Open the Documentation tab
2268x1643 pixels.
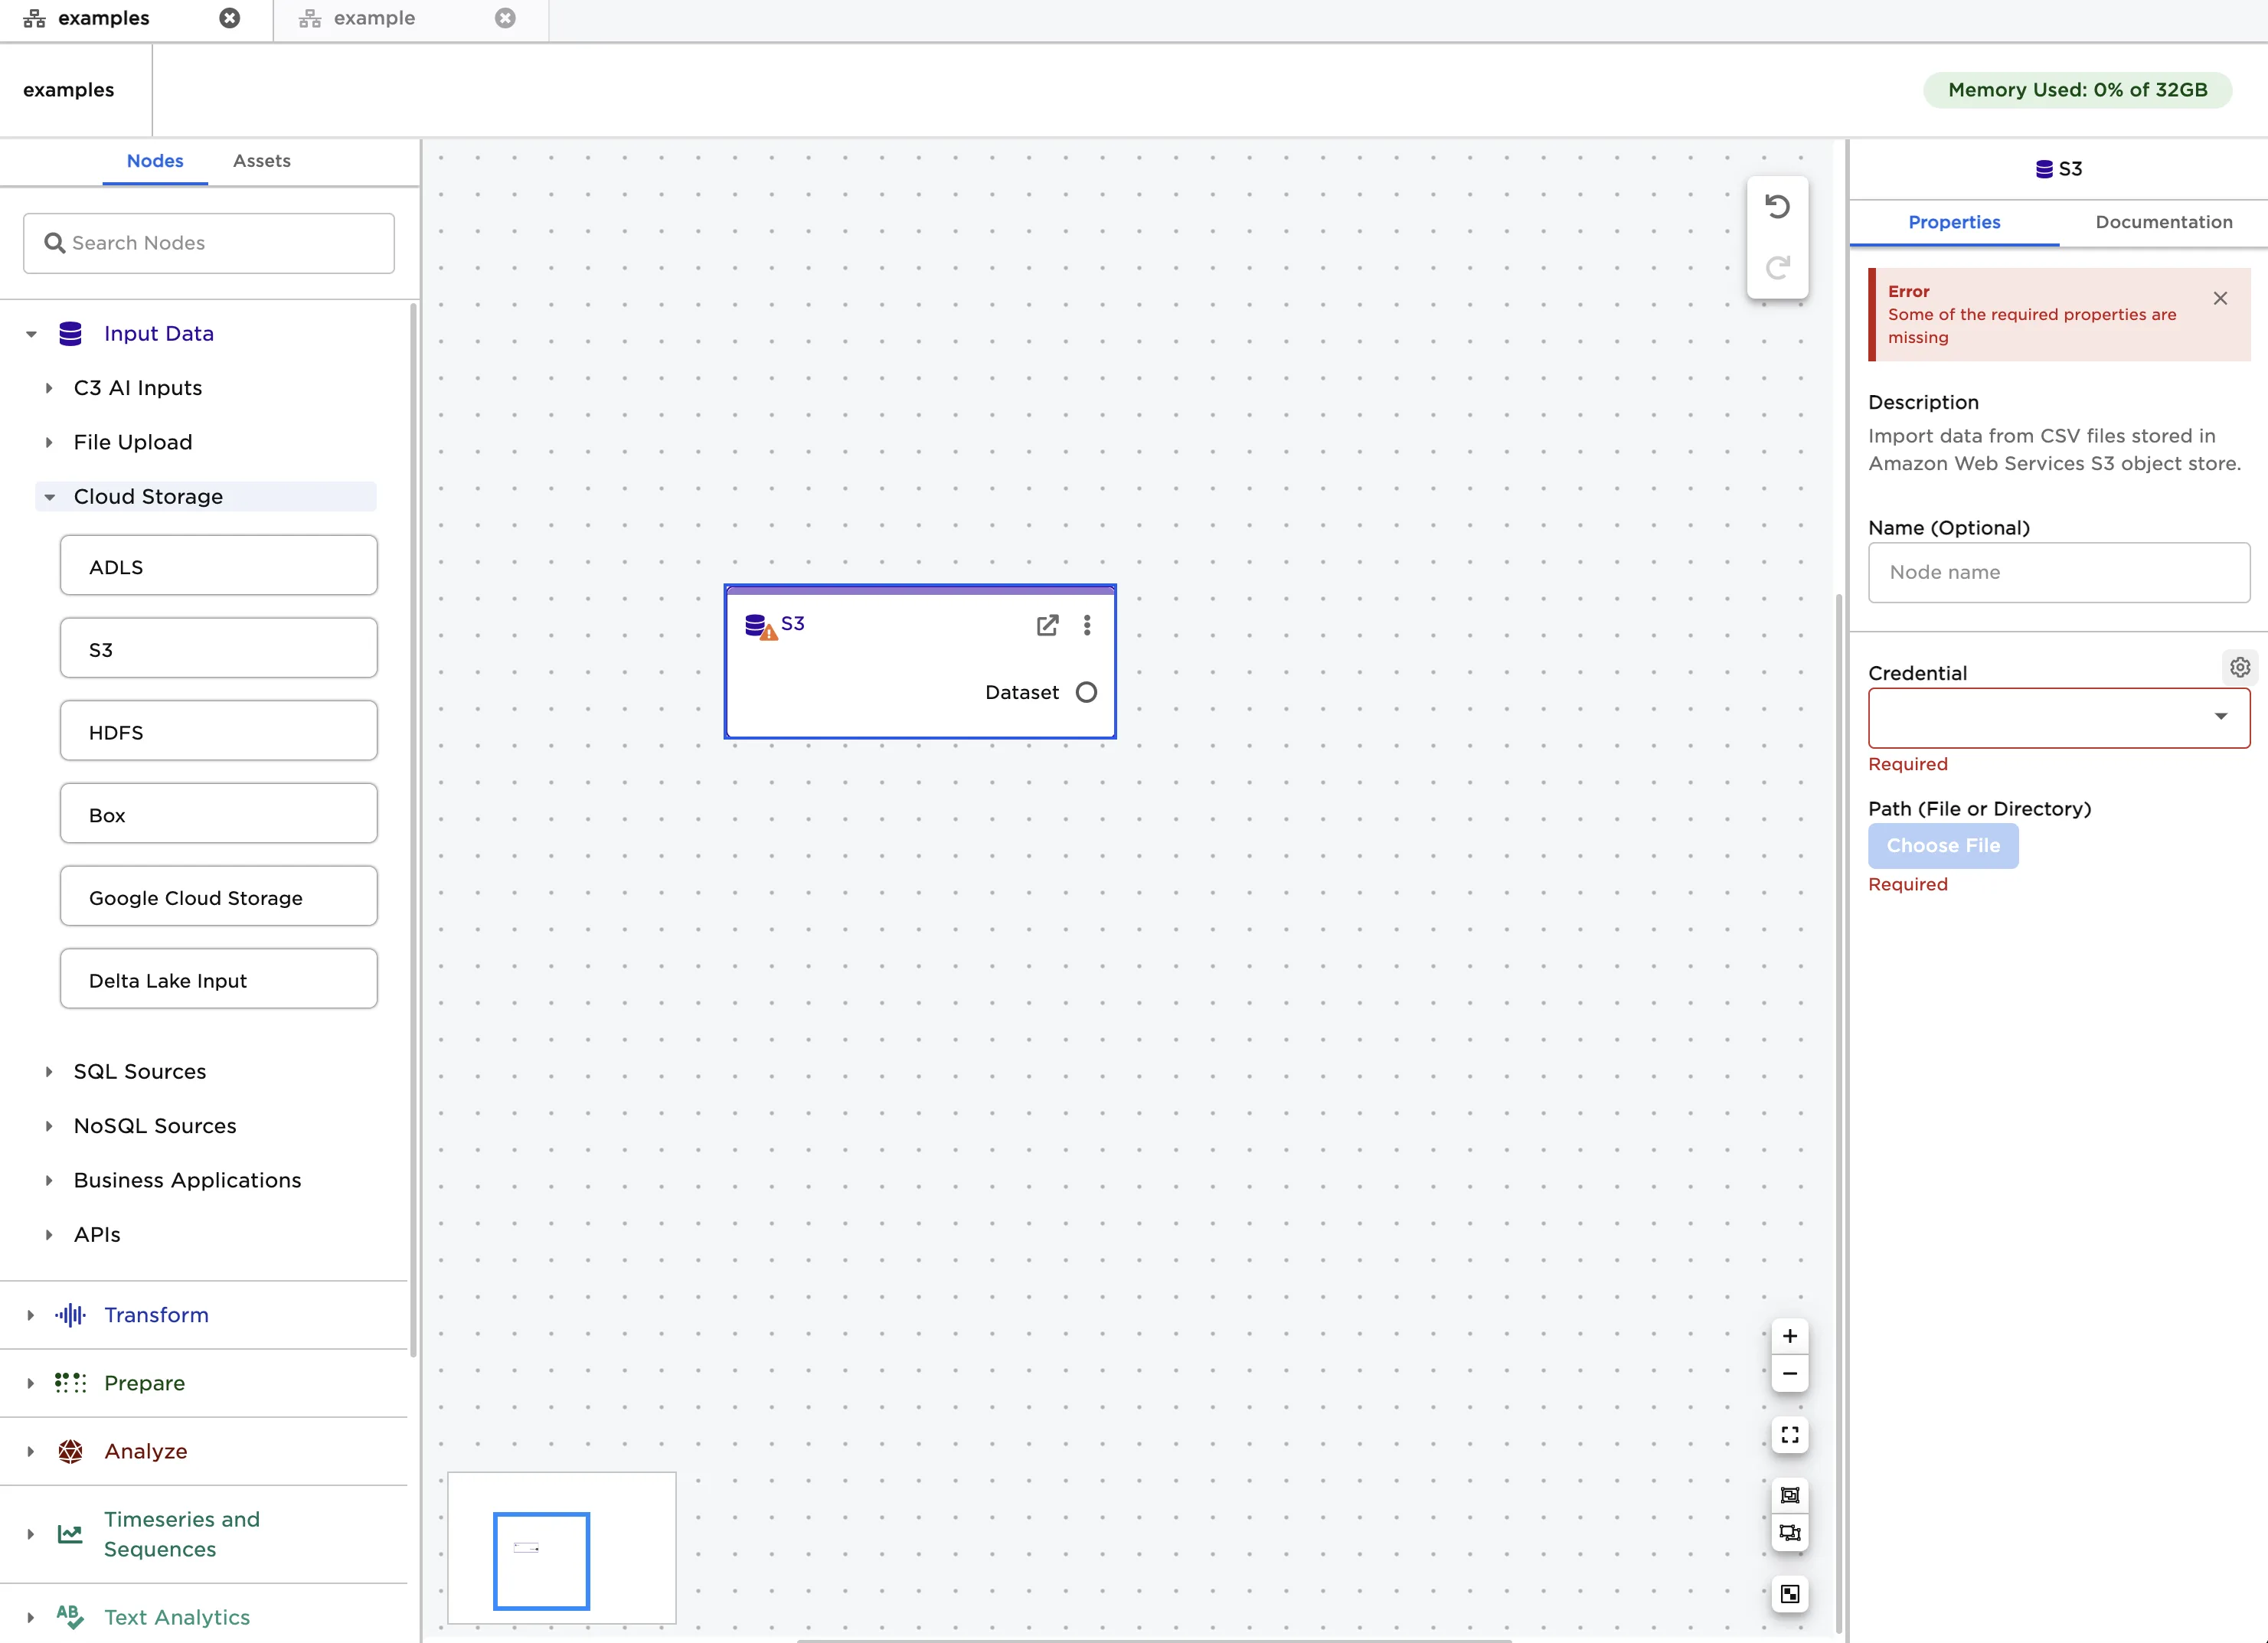pyautogui.click(x=2163, y=222)
